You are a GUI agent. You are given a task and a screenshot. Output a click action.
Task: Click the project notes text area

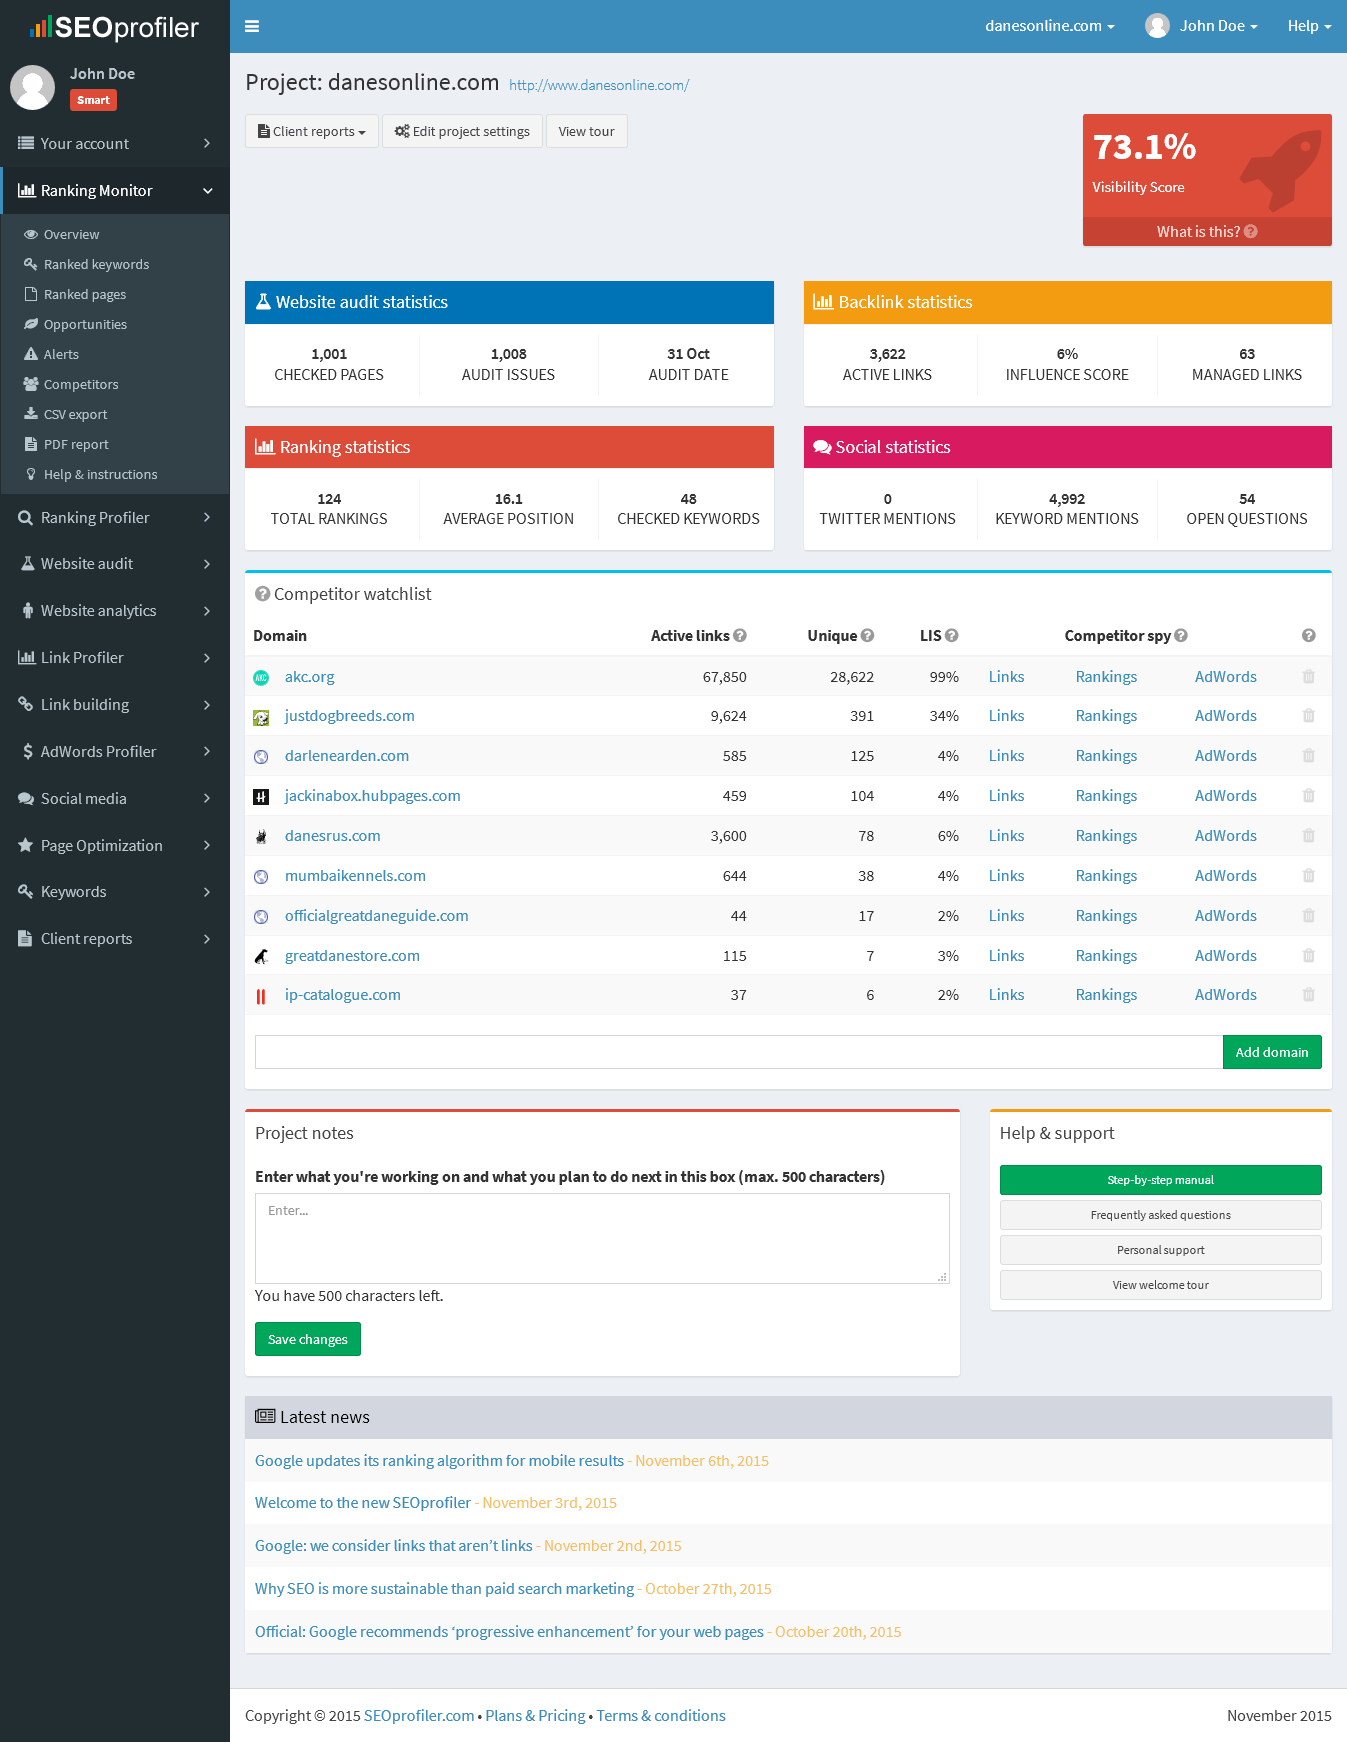coord(602,1238)
